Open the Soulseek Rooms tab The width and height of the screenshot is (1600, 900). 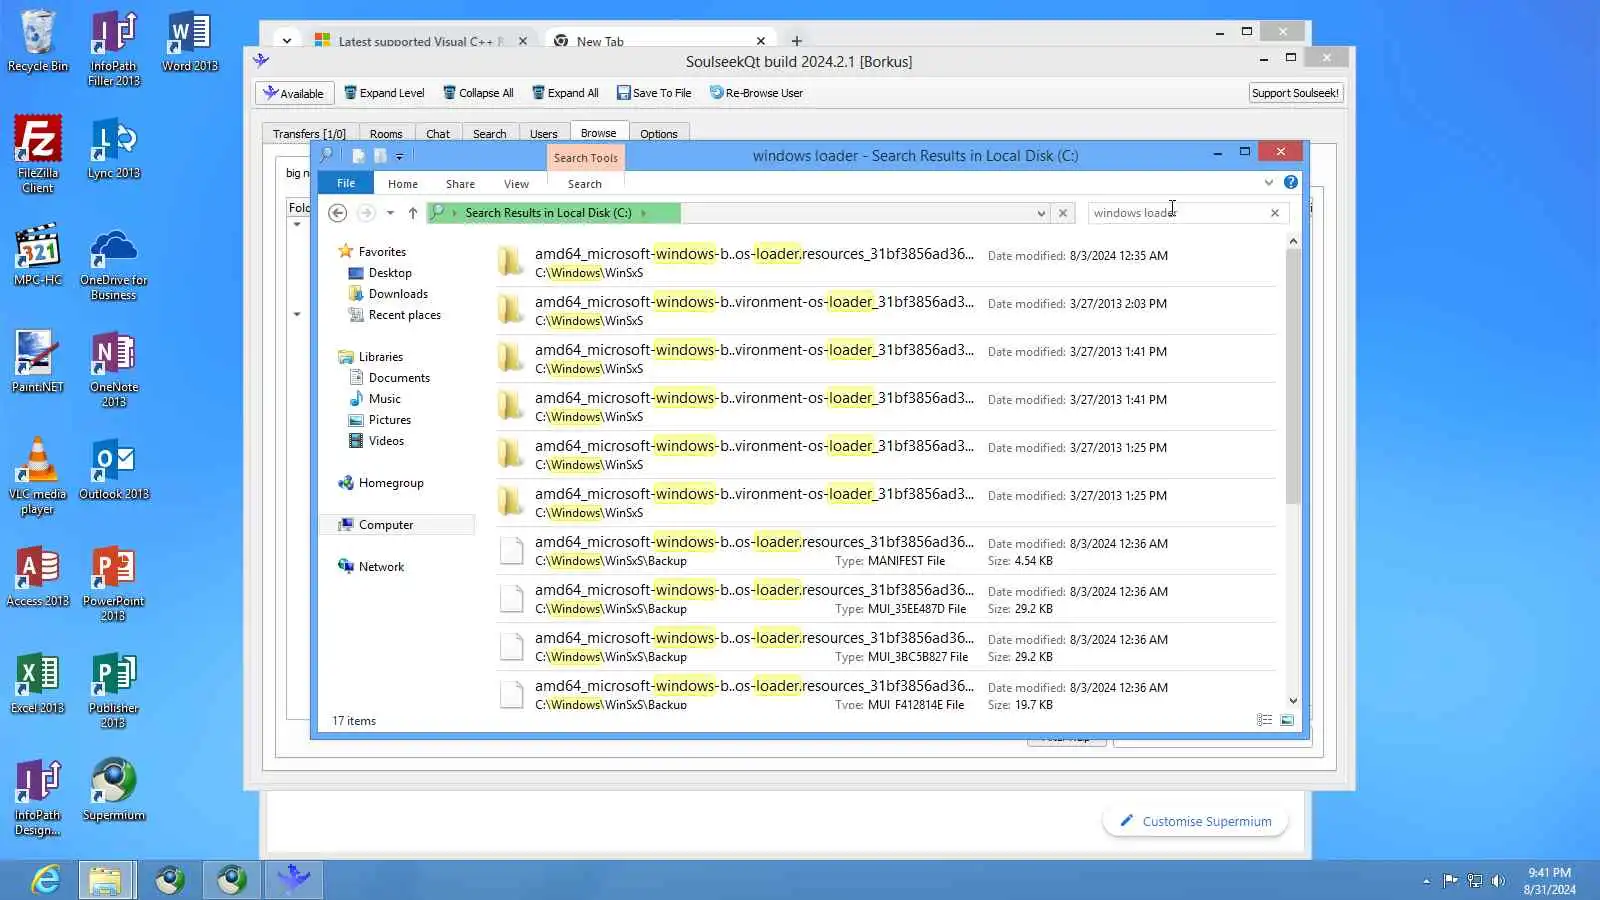pos(386,134)
